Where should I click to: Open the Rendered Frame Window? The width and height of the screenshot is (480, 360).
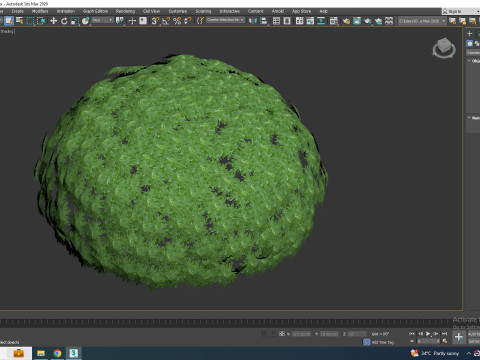tap(357, 21)
